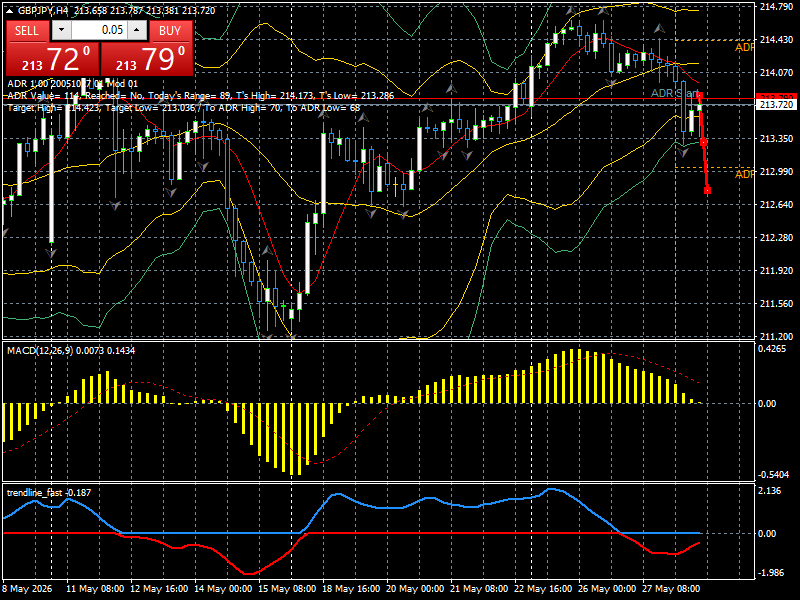Image resolution: width=800 pixels, height=600 pixels.
Task: Click the sell price 213 72 tile
Action: (53, 59)
